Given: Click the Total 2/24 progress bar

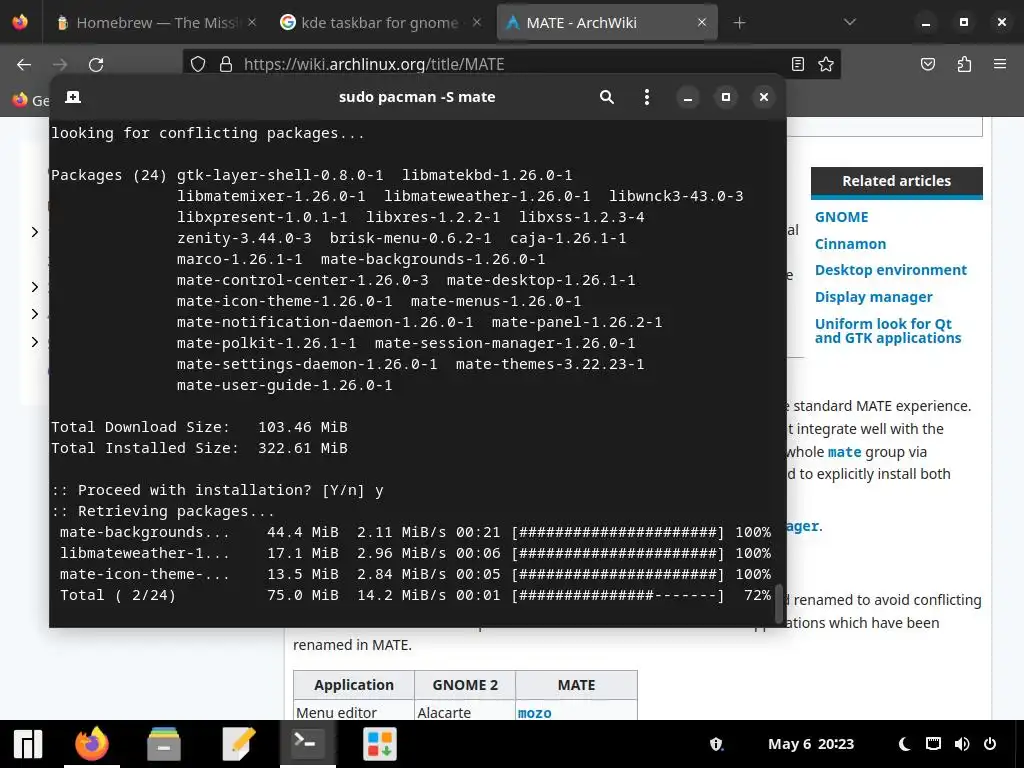Looking at the screenshot, I should point(618,595).
